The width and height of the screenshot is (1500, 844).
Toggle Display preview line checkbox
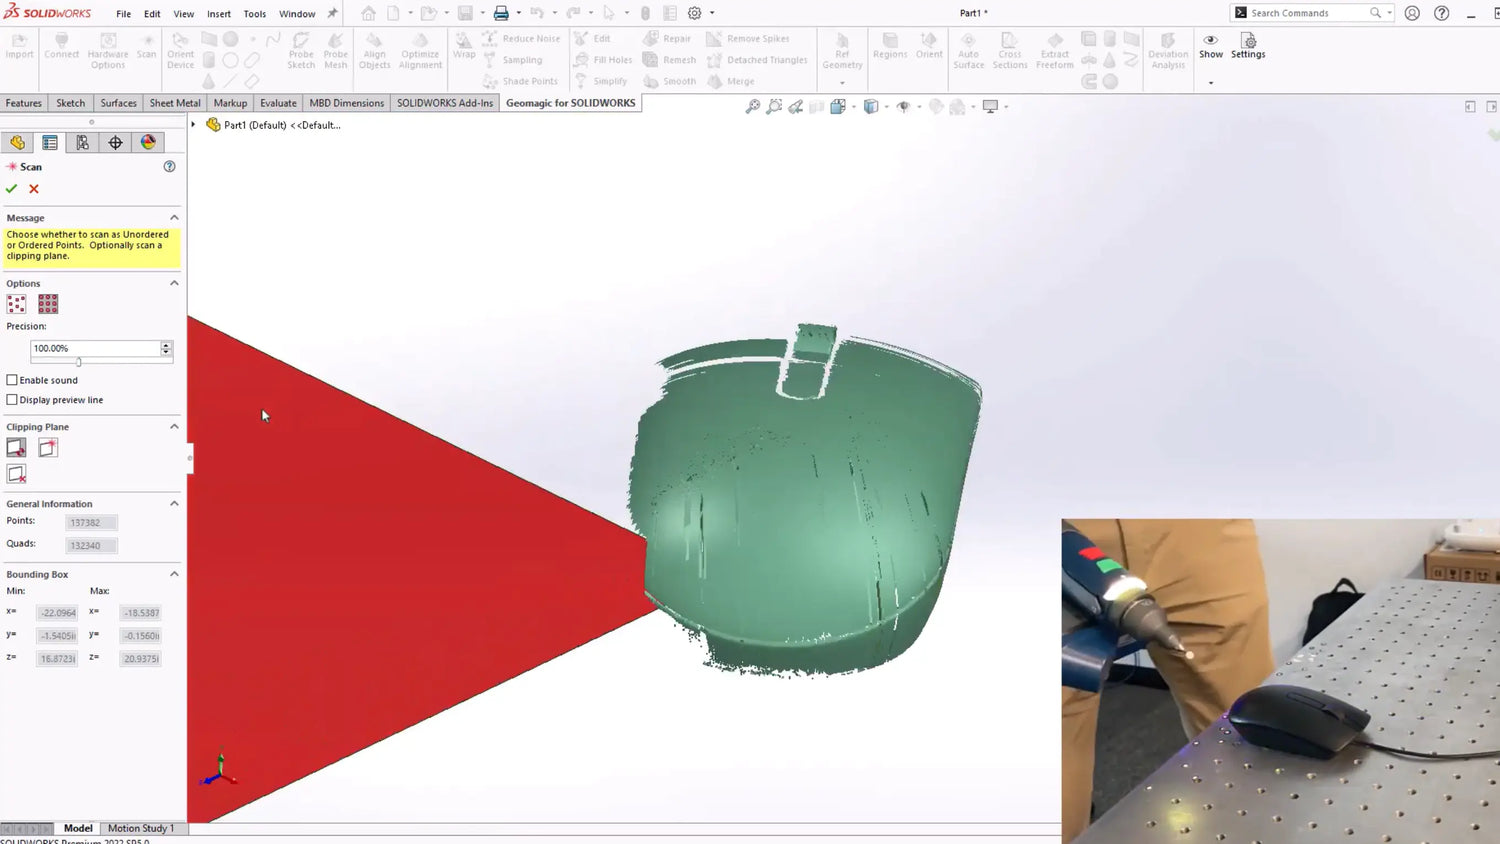pos(12,400)
